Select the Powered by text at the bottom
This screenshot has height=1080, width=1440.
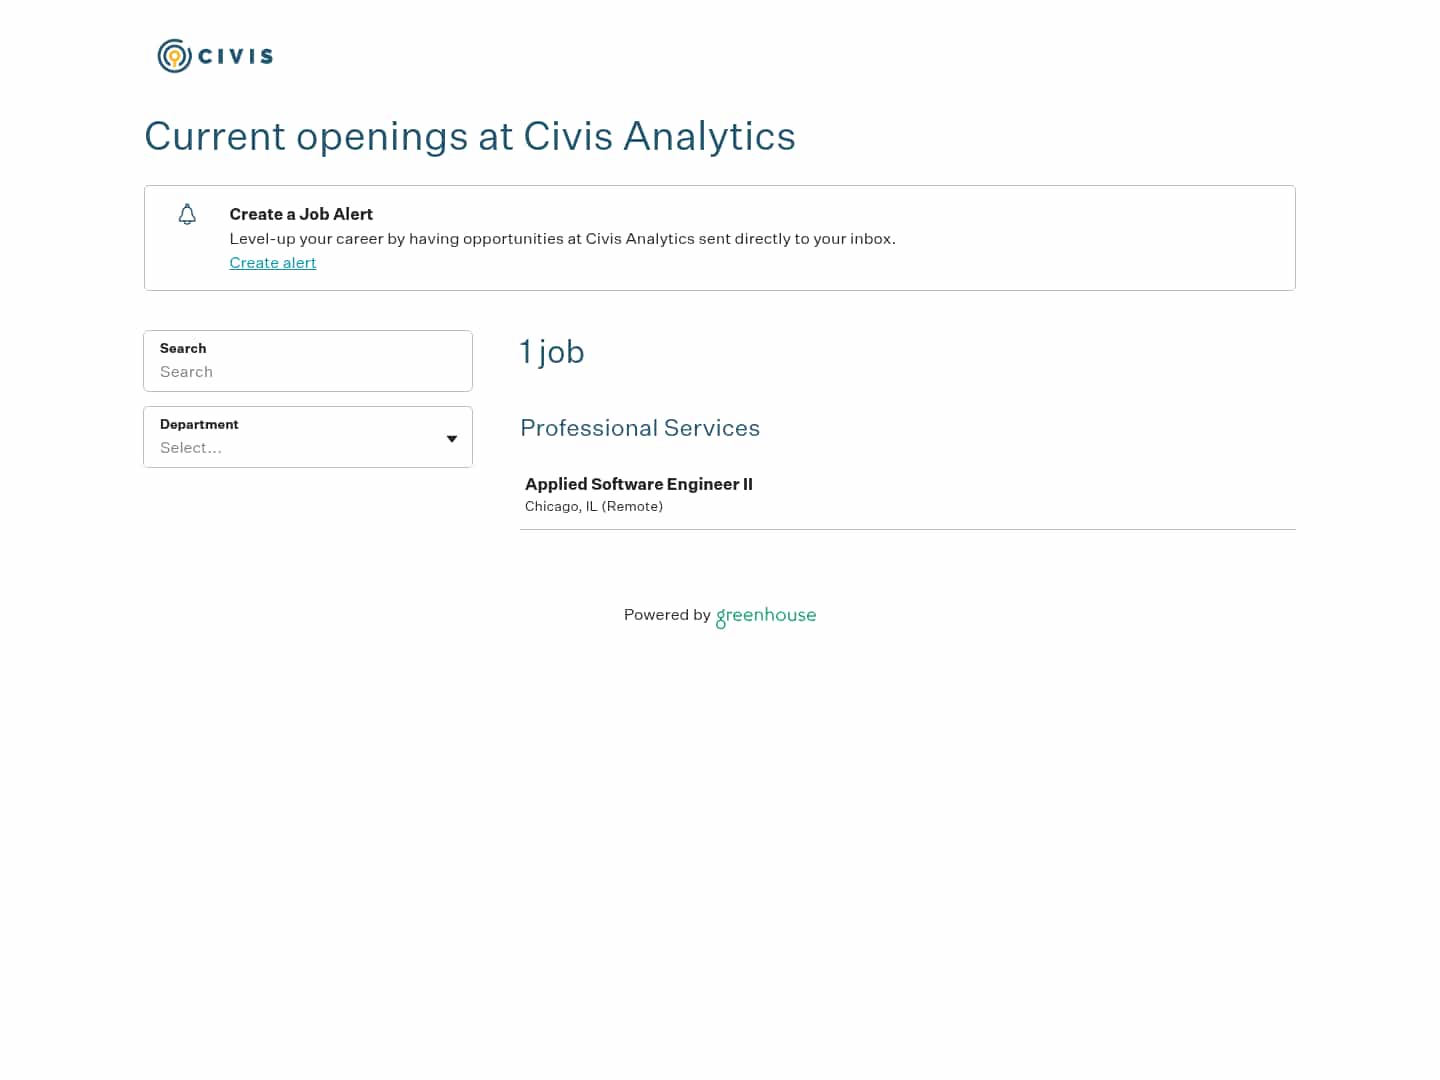pos(667,615)
